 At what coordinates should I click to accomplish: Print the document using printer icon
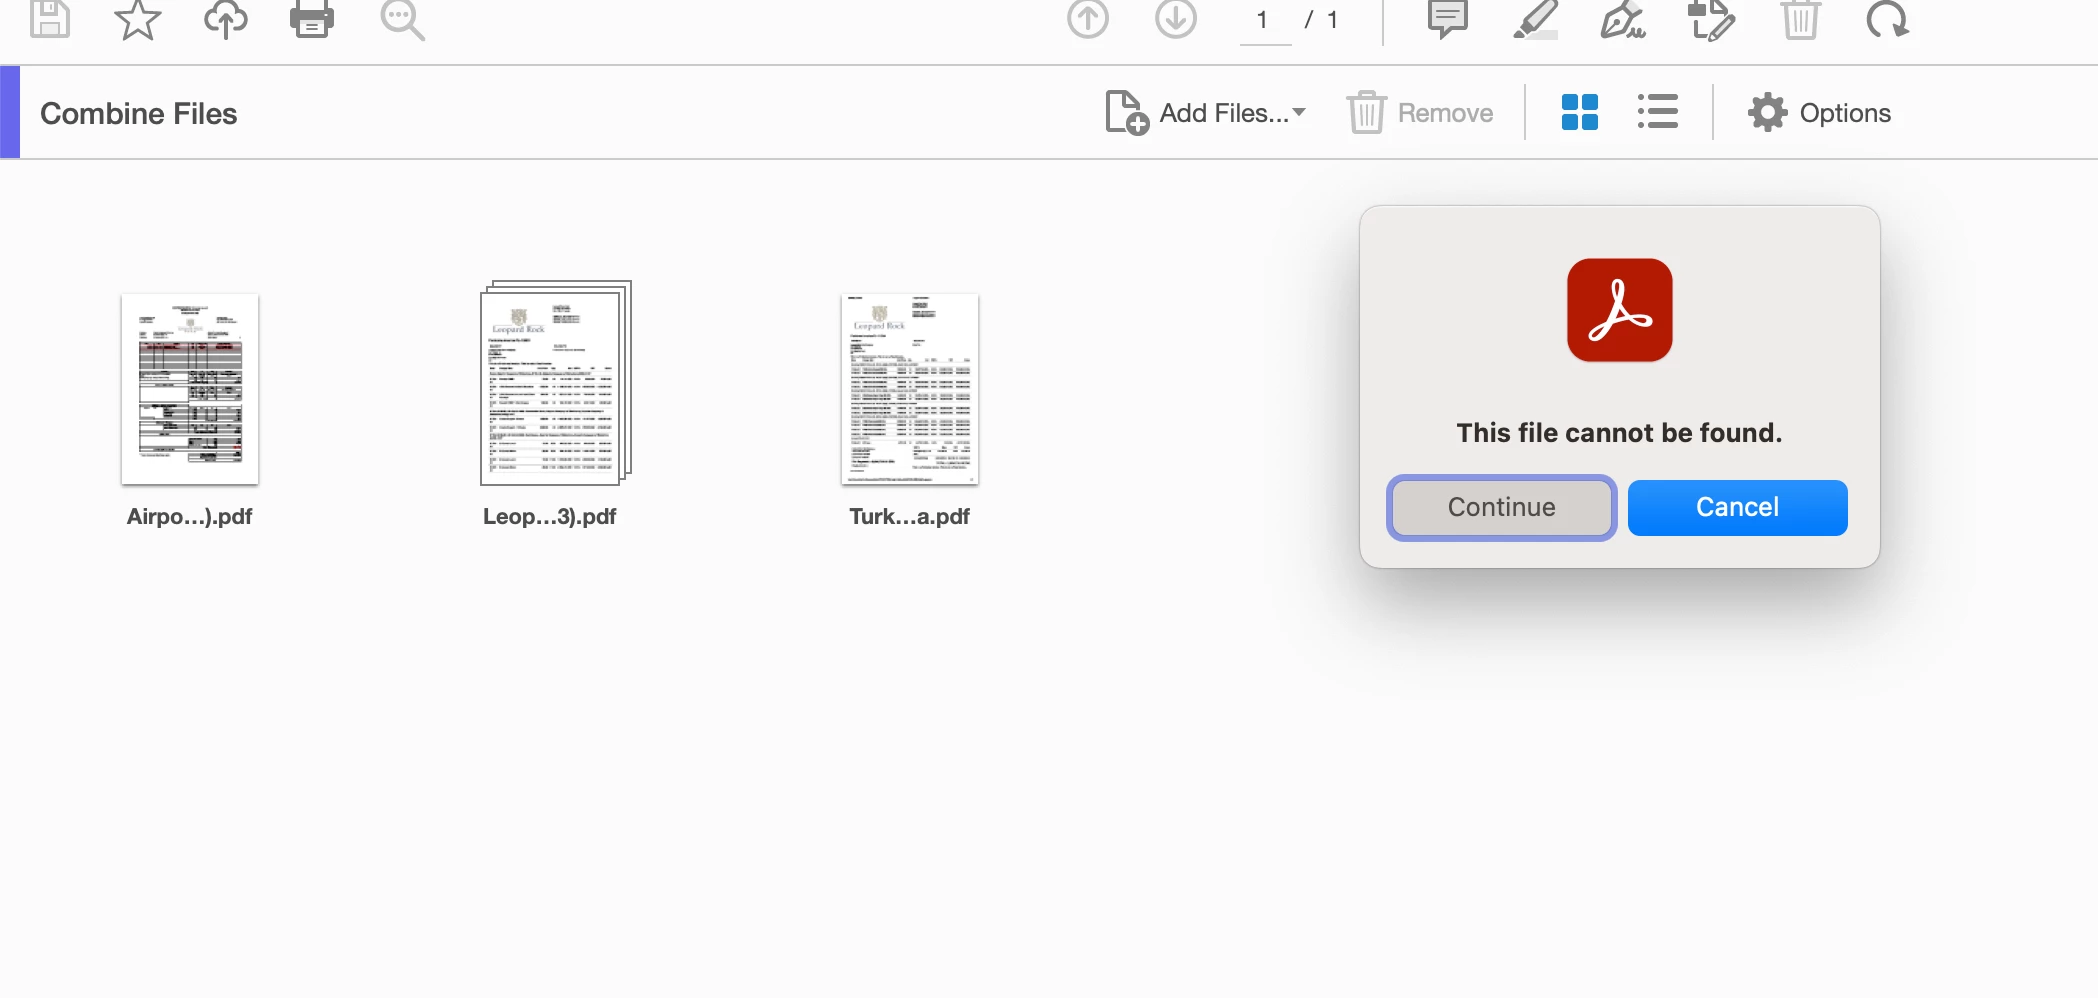(312, 19)
